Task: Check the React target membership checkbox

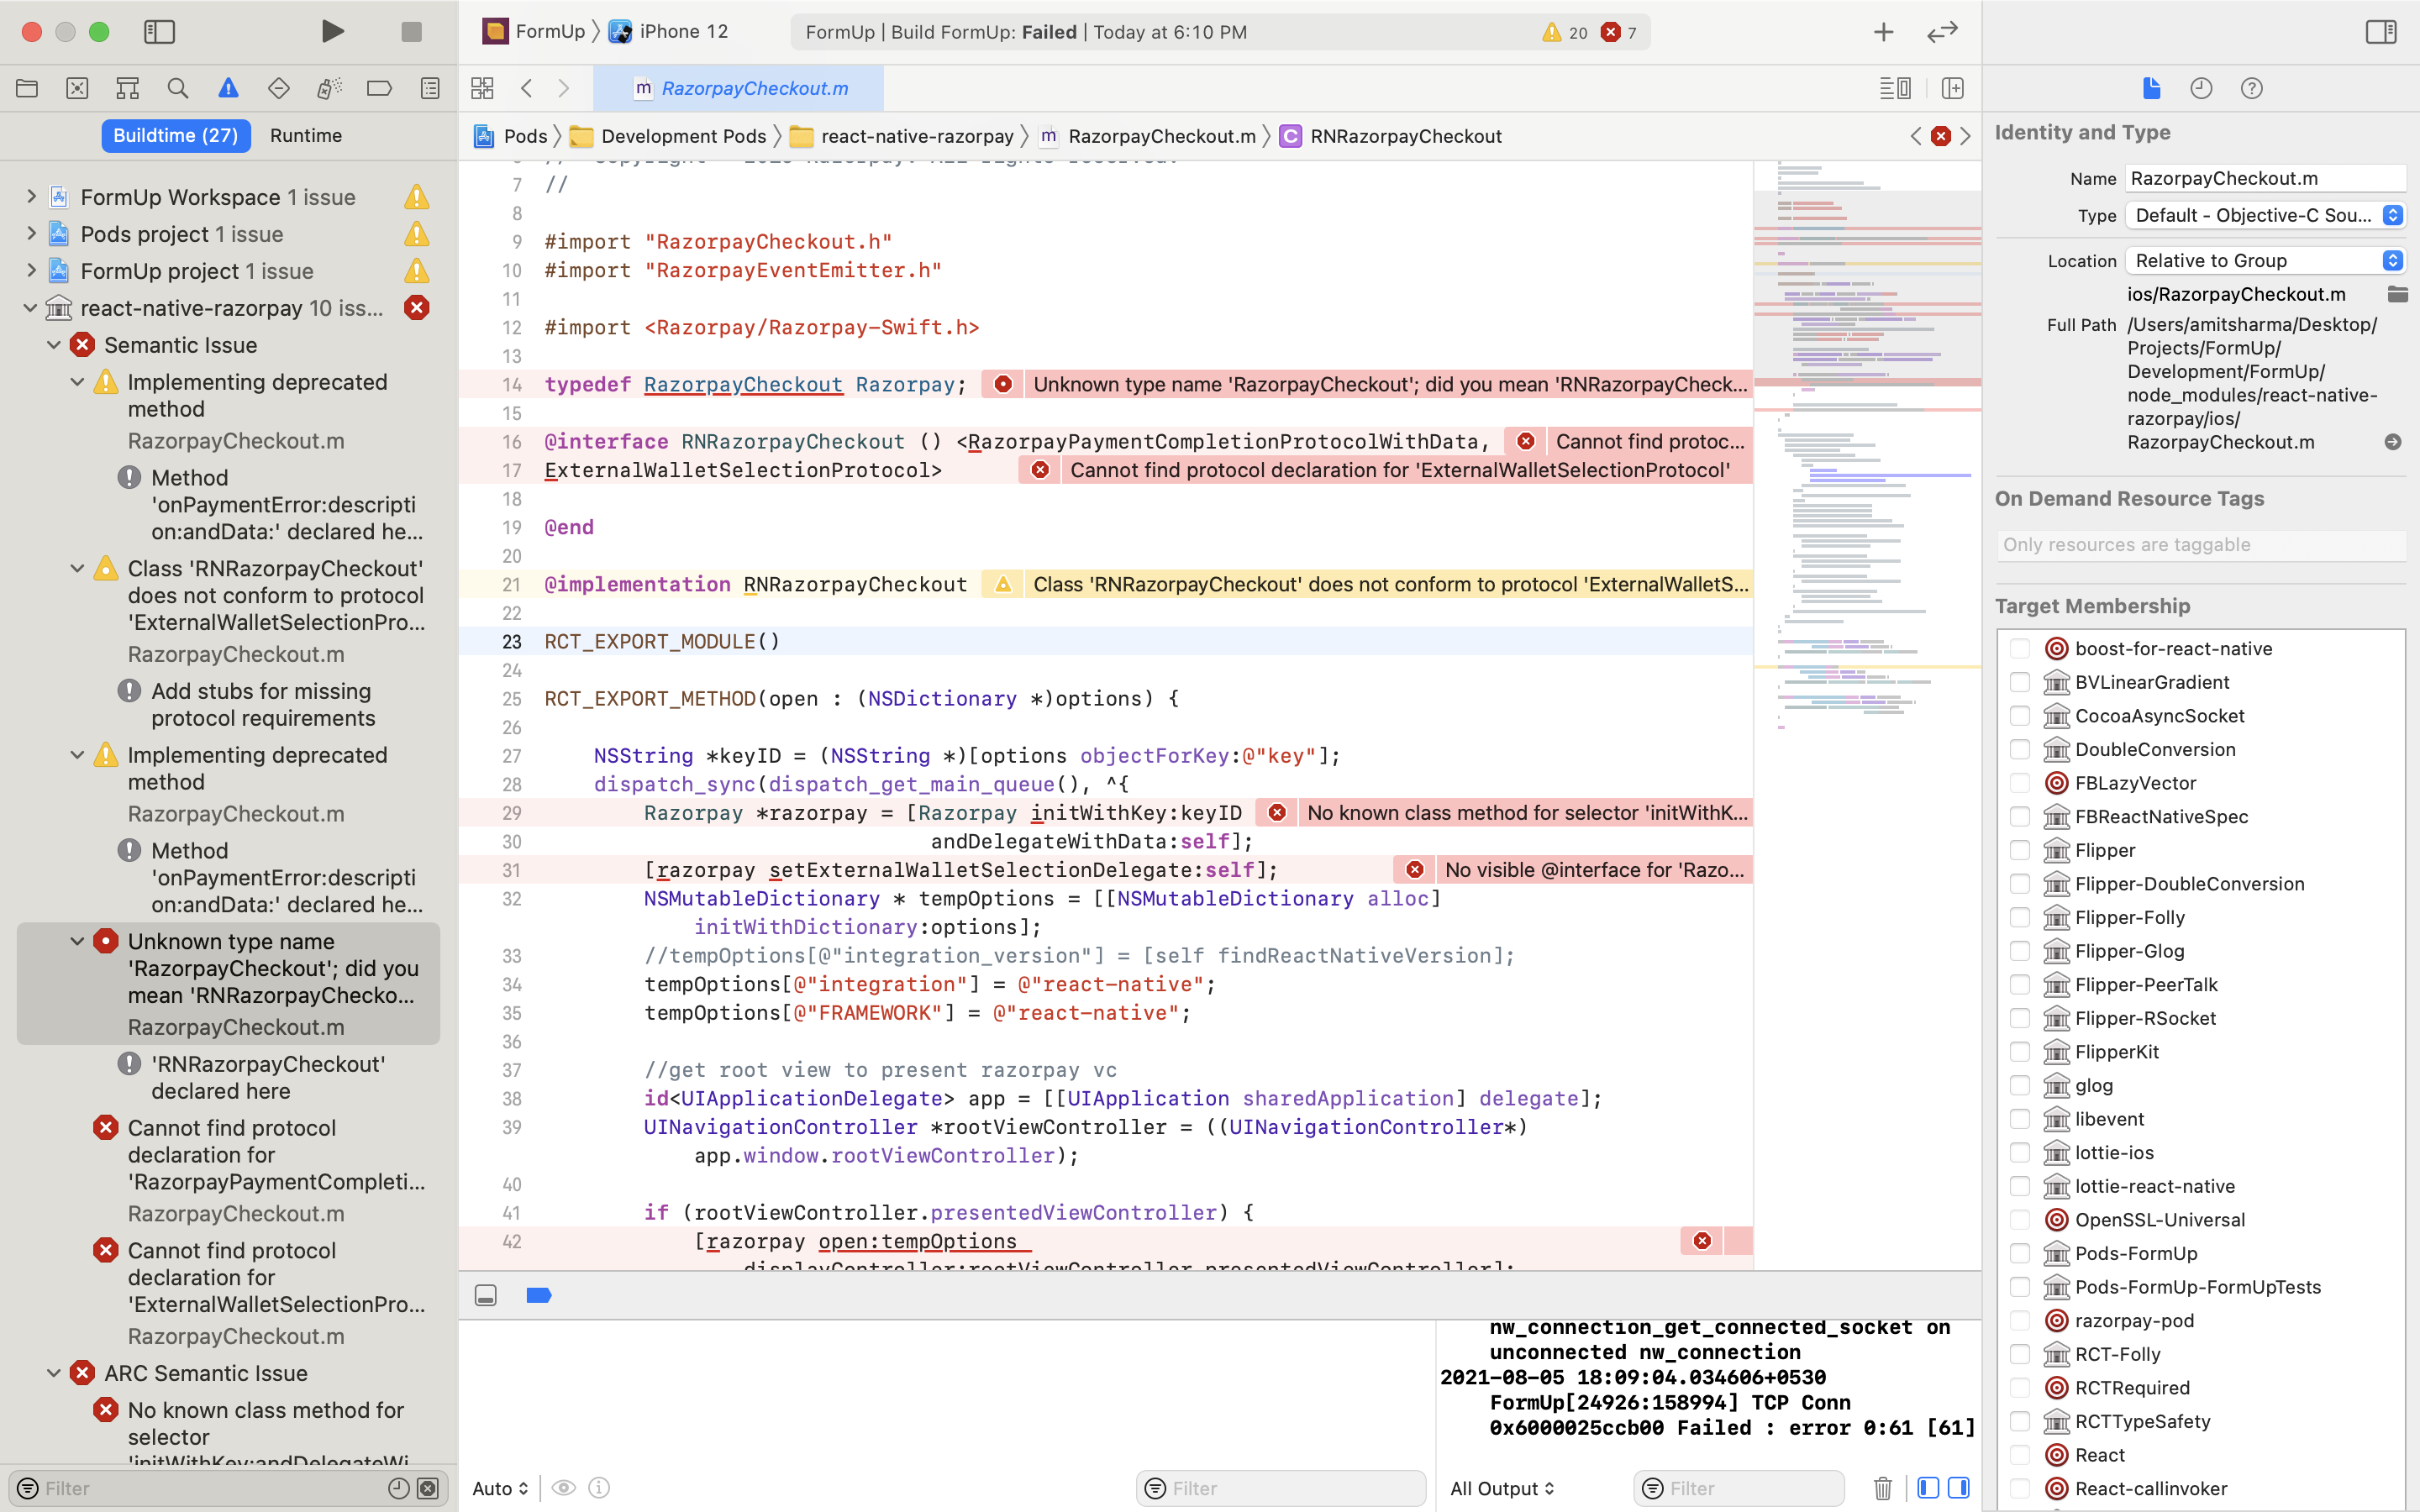Action: click(x=2022, y=1455)
